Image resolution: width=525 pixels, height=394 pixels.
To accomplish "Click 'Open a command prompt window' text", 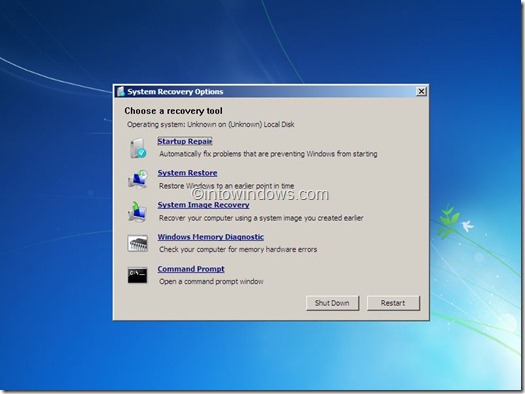I will [x=211, y=282].
